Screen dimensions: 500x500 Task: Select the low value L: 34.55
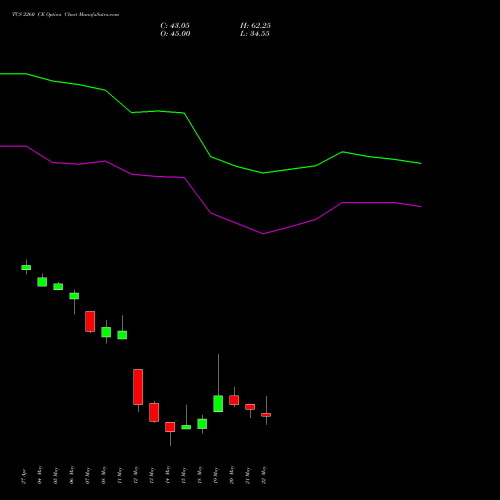pos(255,34)
